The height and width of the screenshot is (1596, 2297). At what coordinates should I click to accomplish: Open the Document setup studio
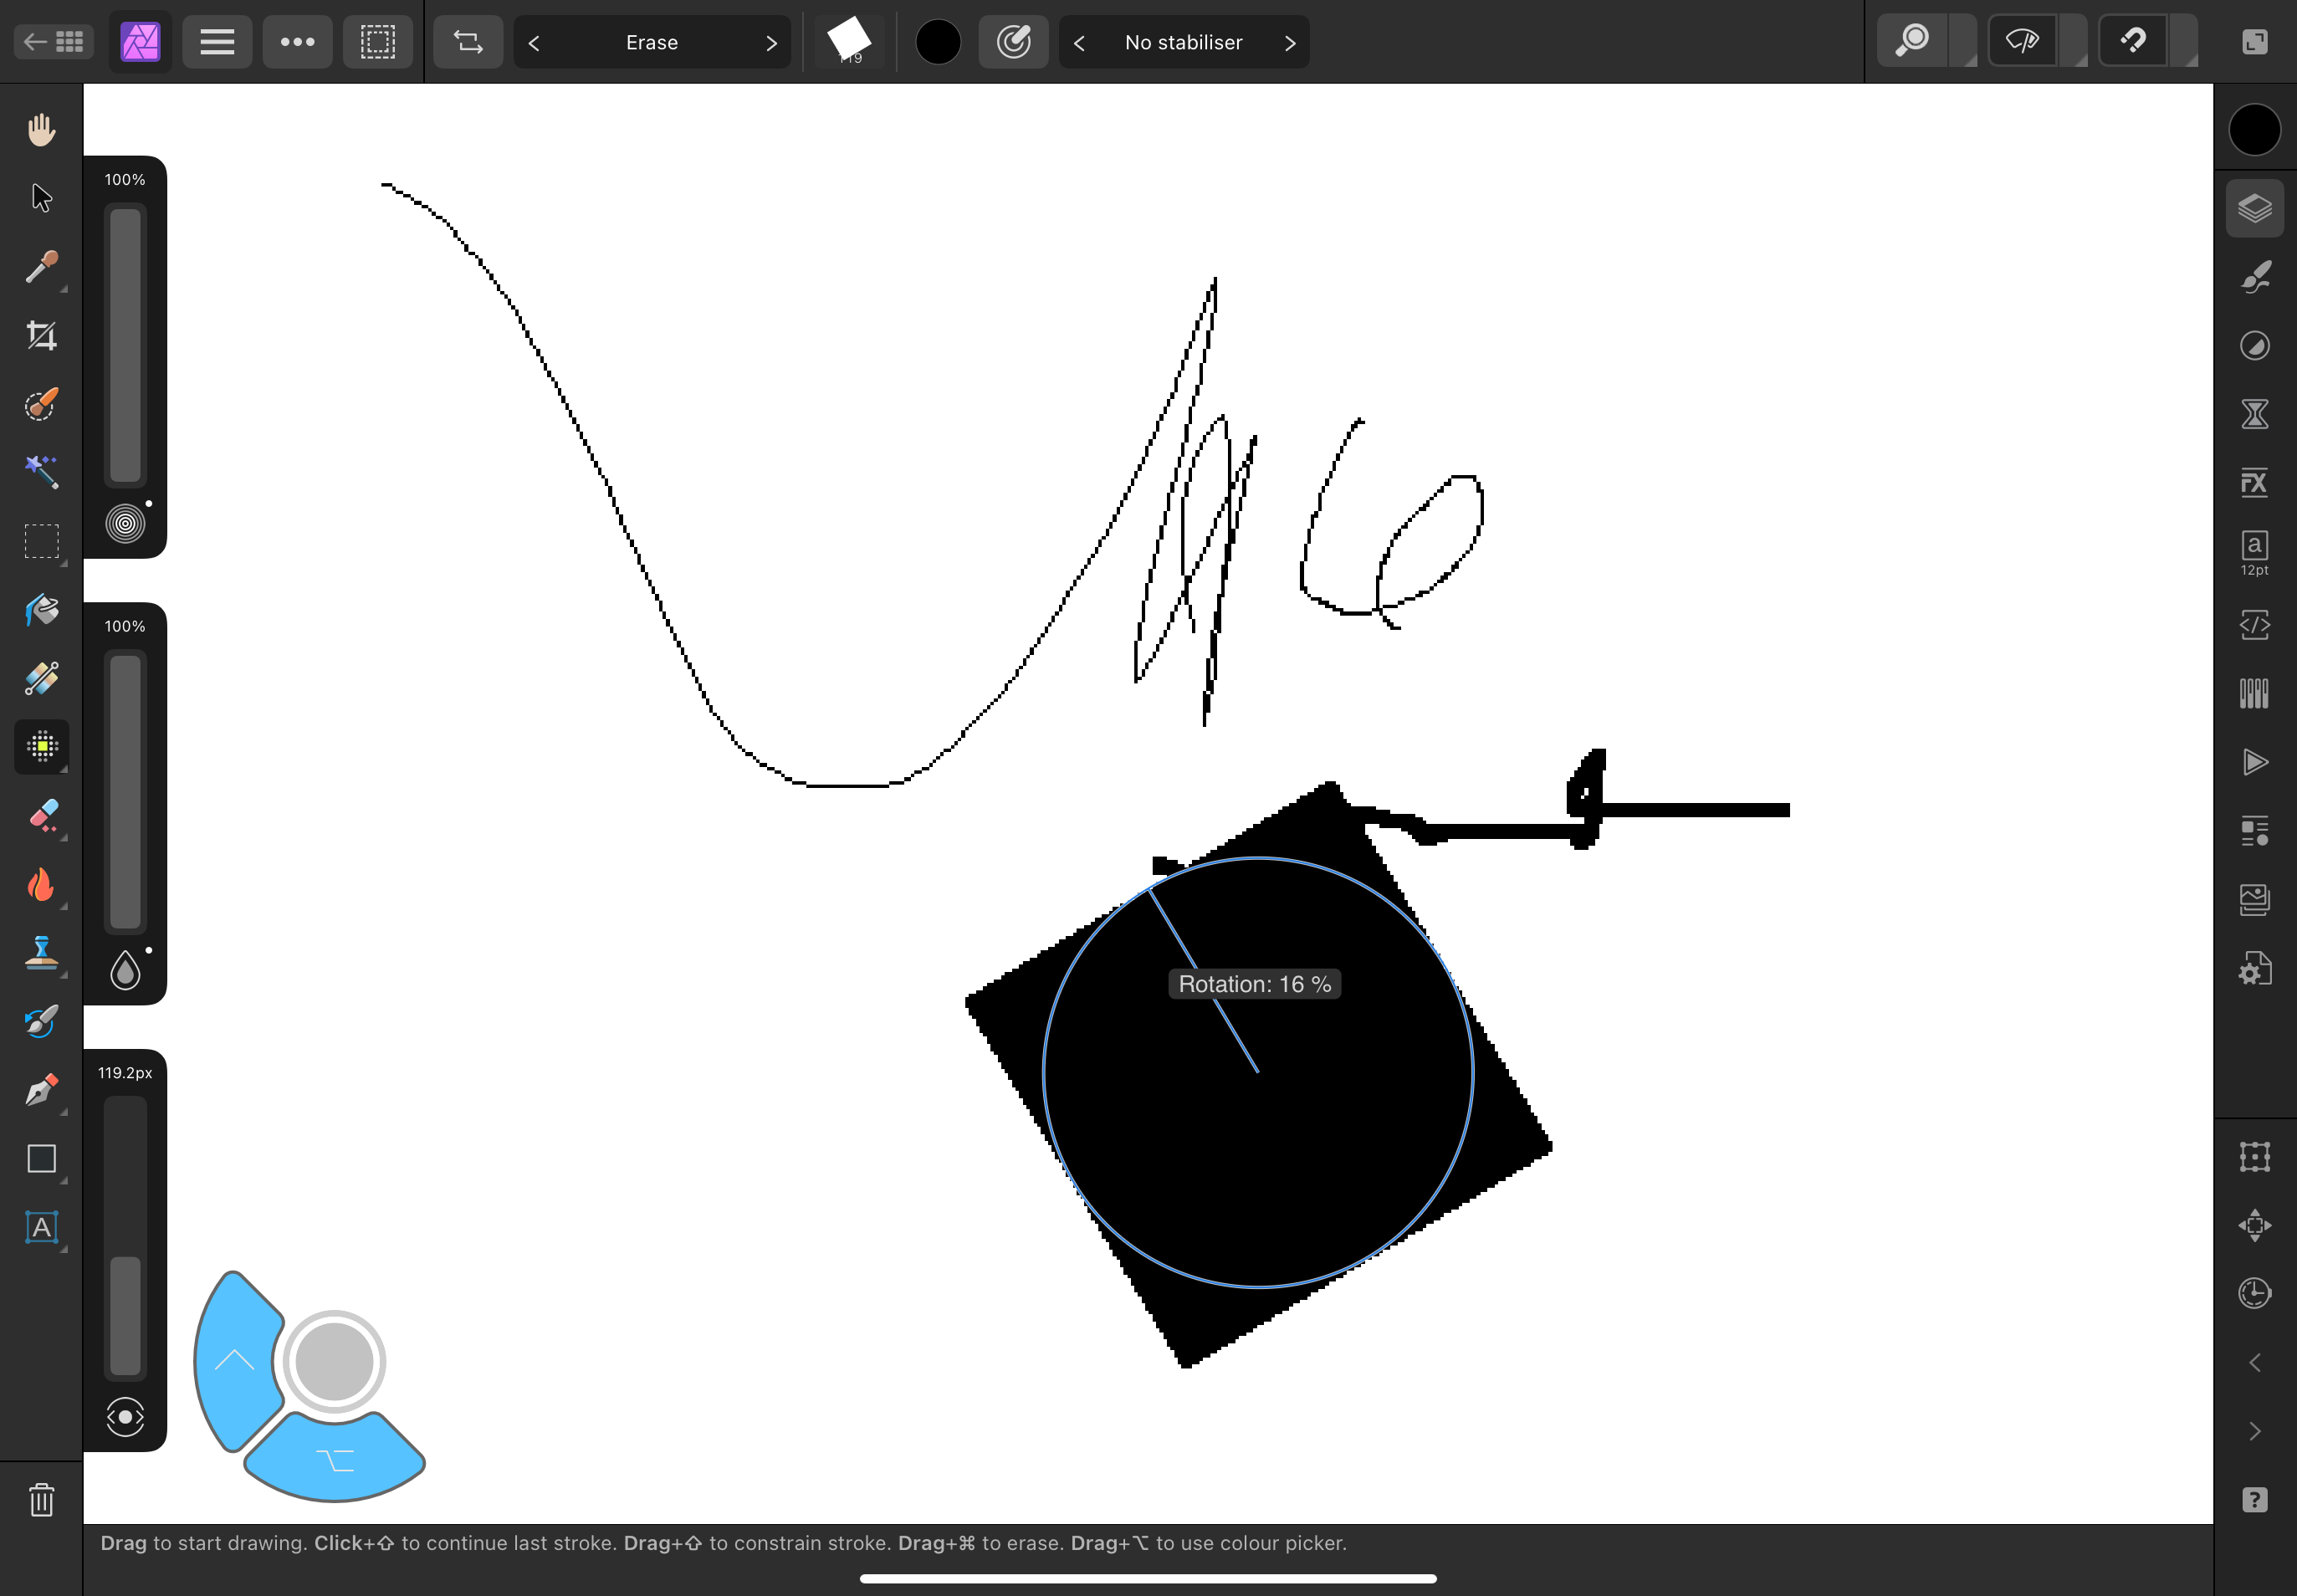[x=2254, y=968]
